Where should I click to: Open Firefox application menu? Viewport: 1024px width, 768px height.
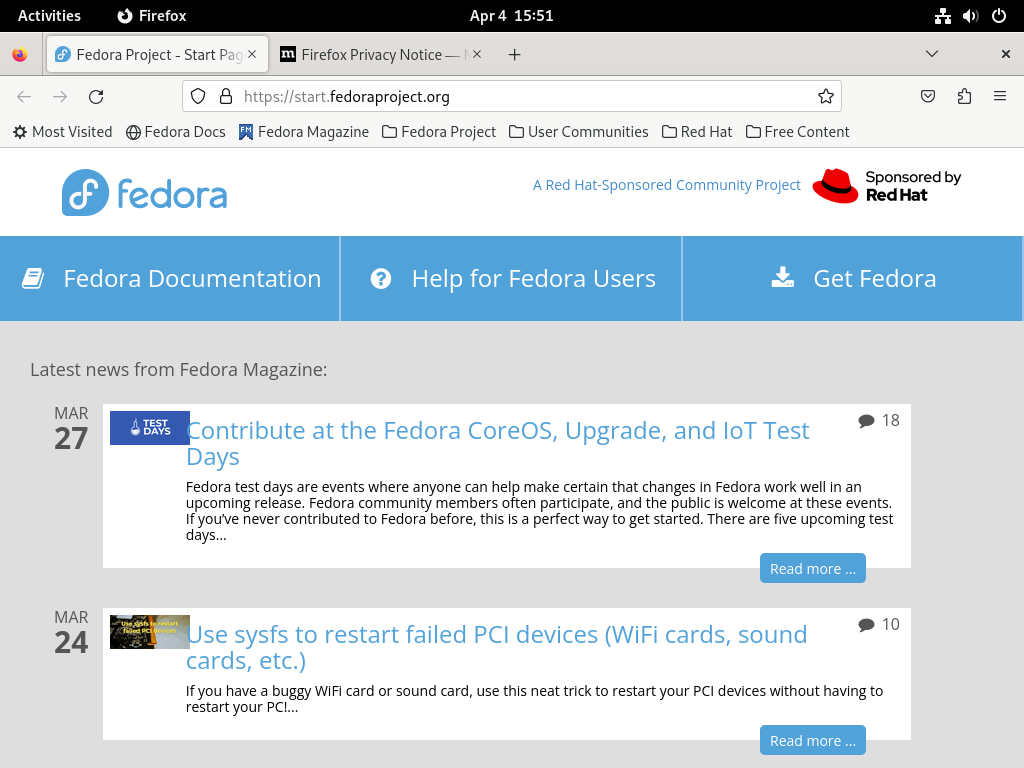pos(1000,97)
